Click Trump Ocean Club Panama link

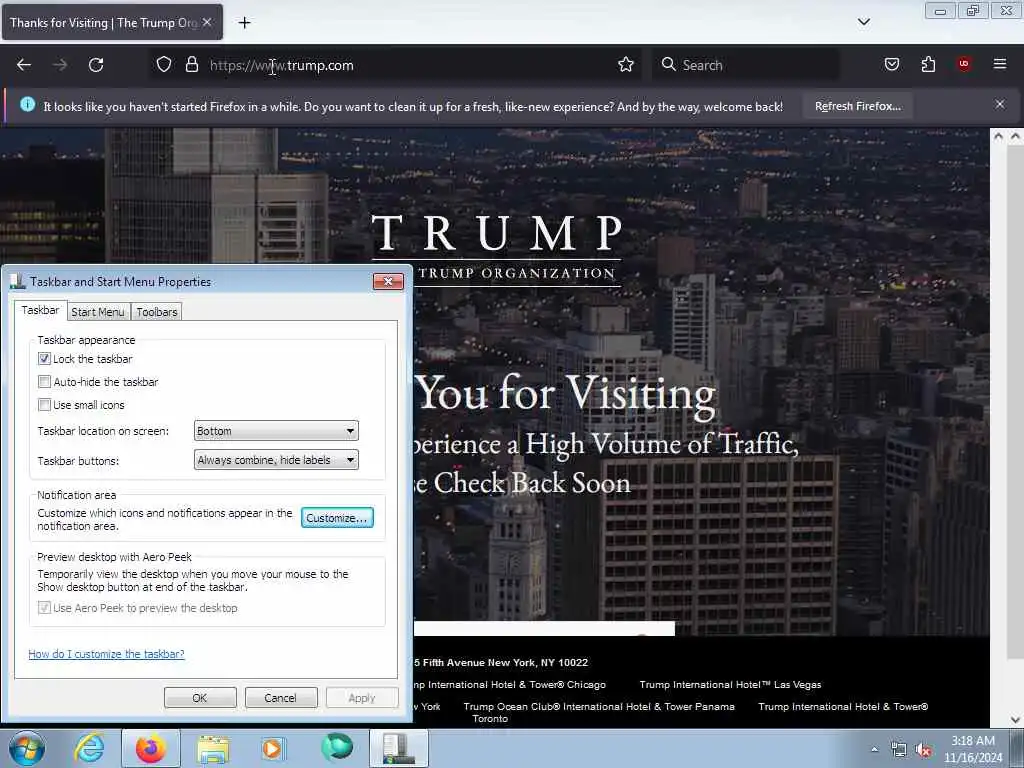(x=599, y=707)
